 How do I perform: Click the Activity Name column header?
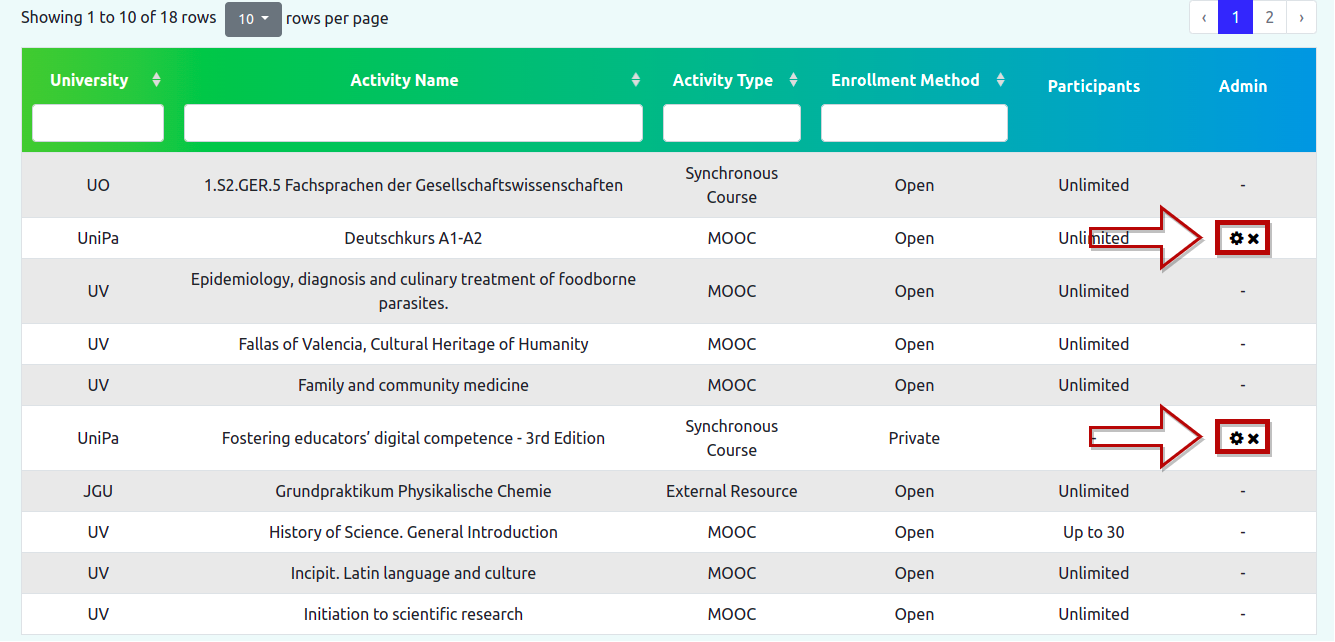(x=404, y=80)
